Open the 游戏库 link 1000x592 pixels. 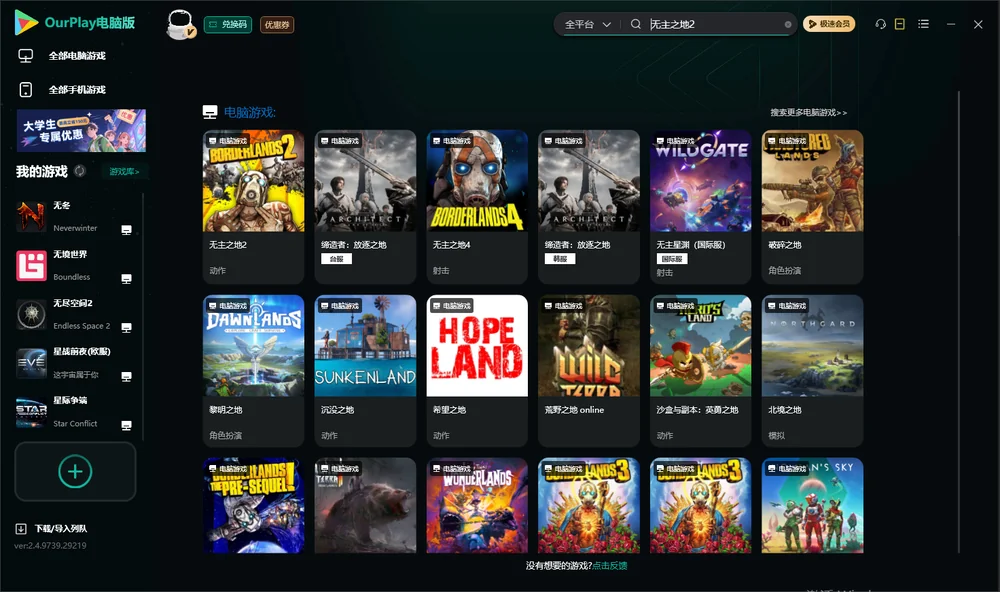[x=124, y=171]
